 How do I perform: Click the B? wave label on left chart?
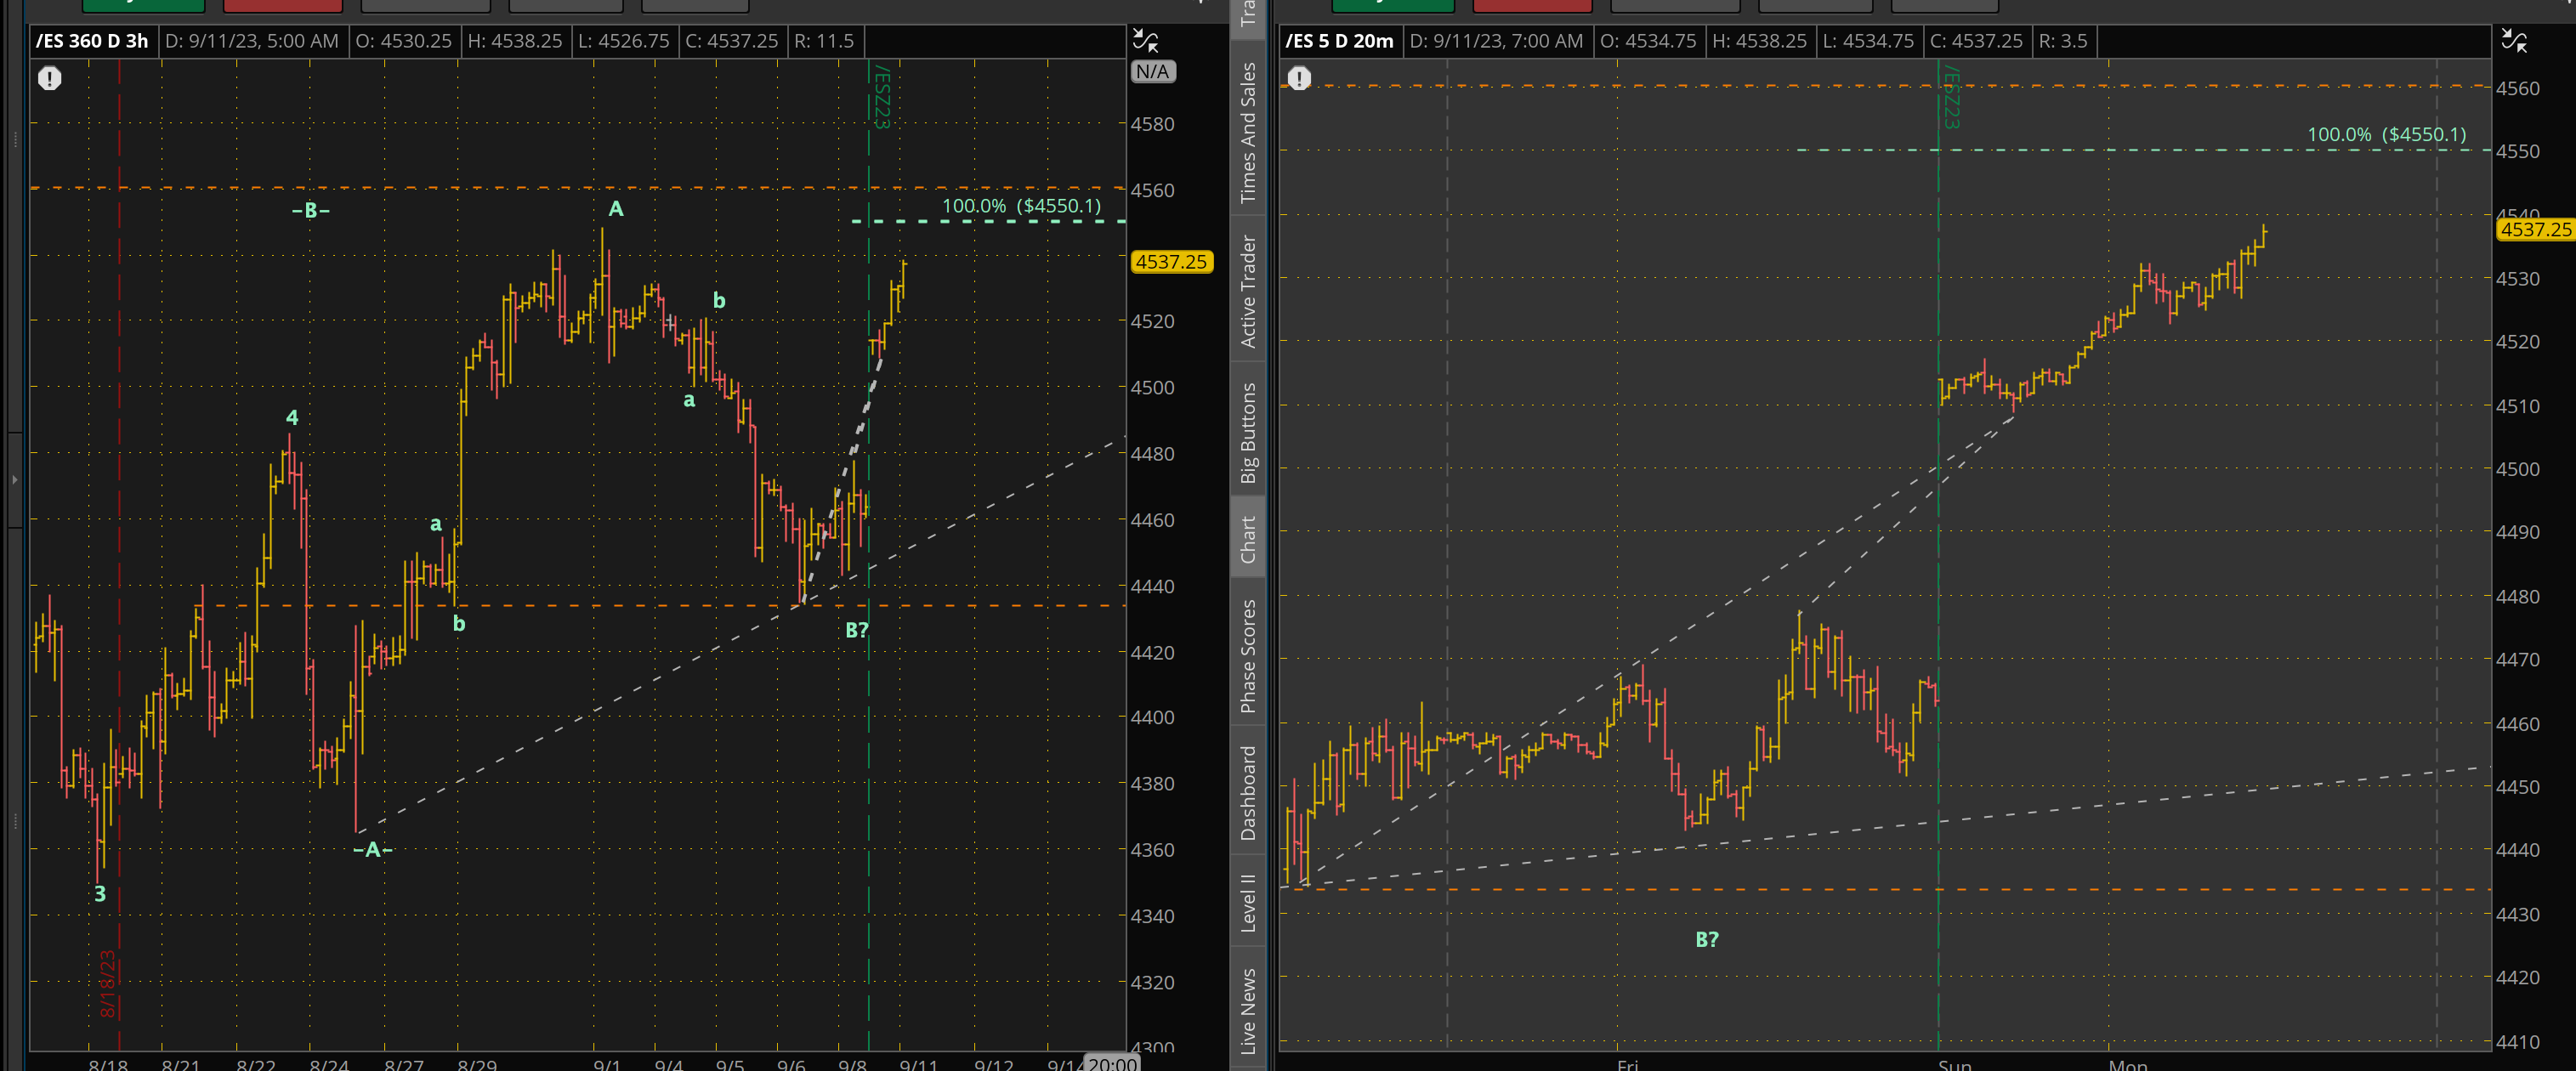click(x=857, y=630)
